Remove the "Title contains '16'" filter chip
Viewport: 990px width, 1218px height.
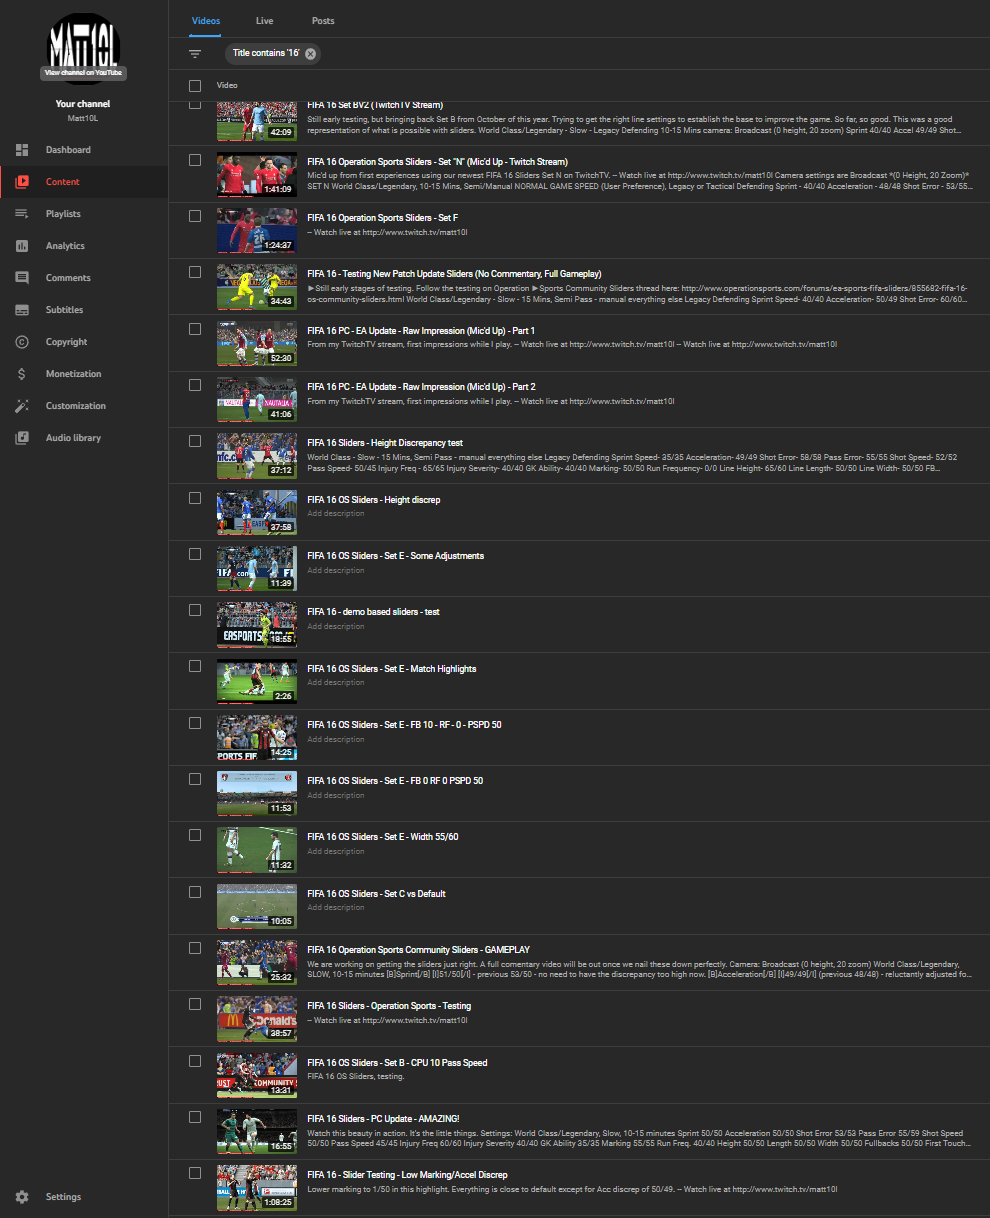(x=311, y=54)
